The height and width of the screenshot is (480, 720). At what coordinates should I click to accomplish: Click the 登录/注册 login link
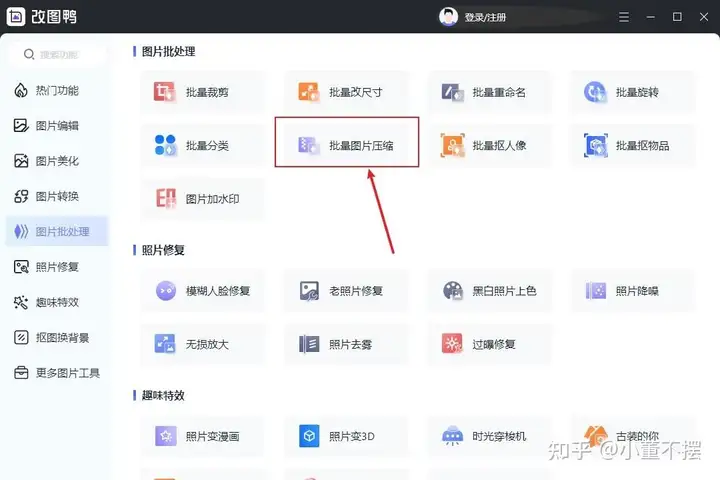(487, 17)
